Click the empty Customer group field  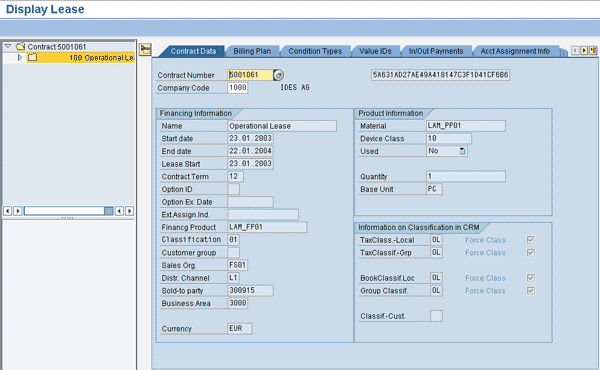point(233,253)
